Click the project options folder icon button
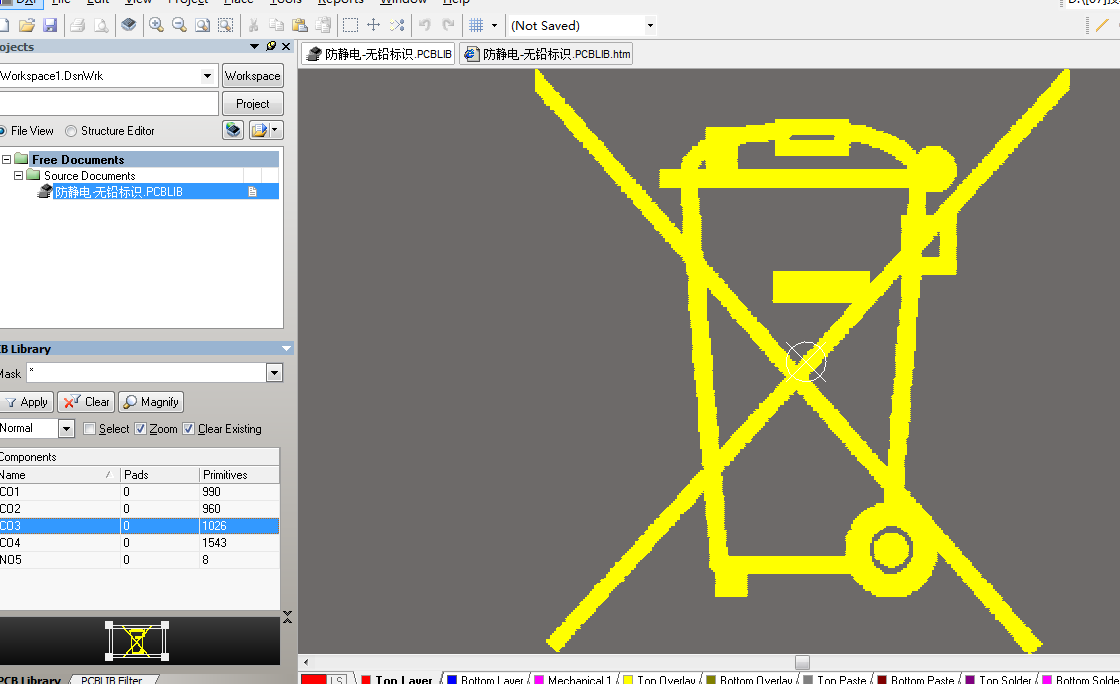This screenshot has height=684, width=1120. click(x=259, y=130)
